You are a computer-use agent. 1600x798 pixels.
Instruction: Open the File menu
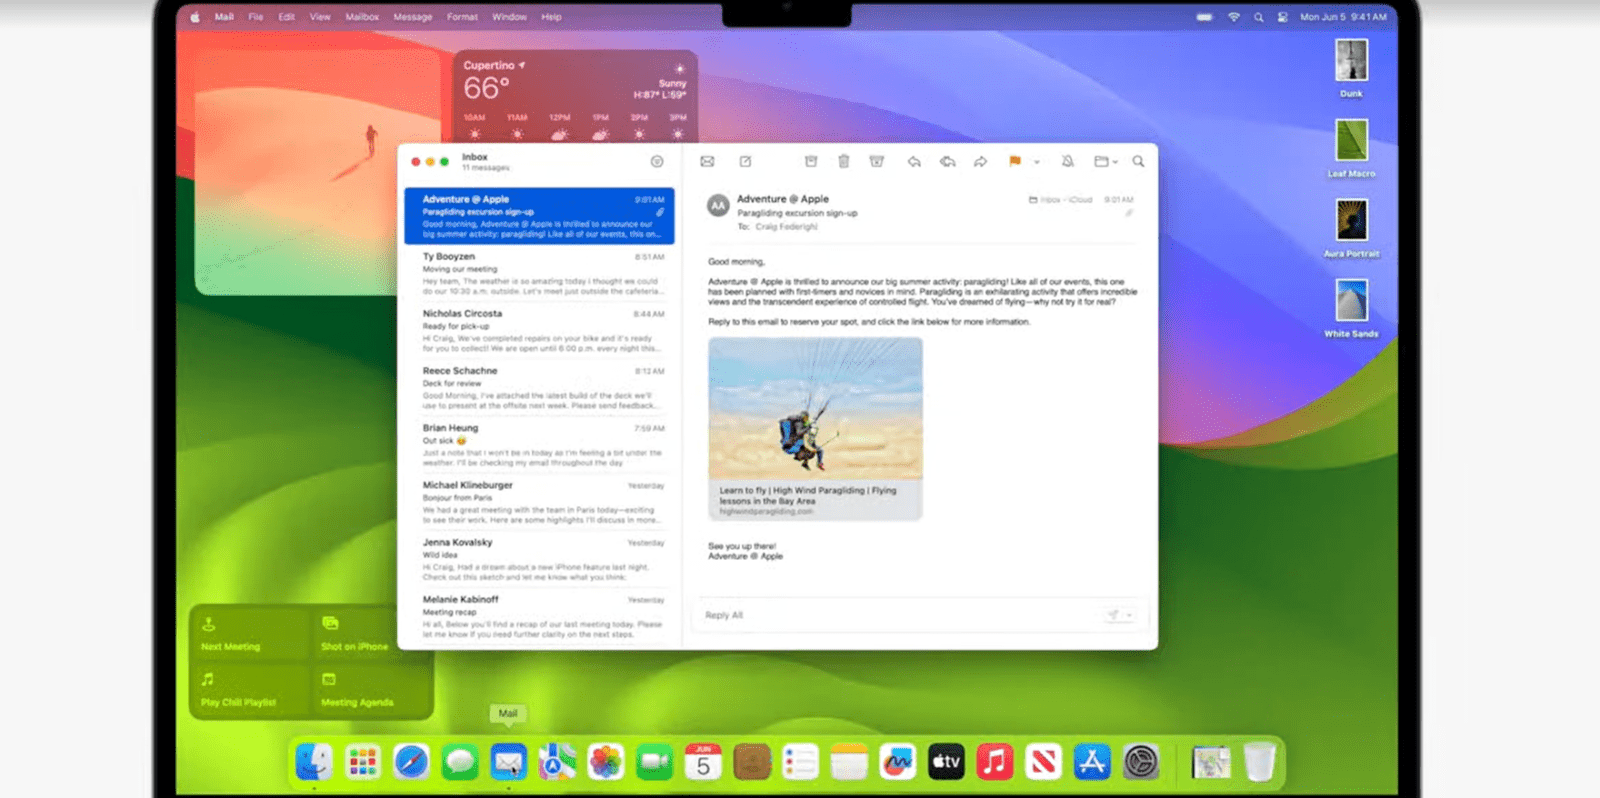coord(256,17)
